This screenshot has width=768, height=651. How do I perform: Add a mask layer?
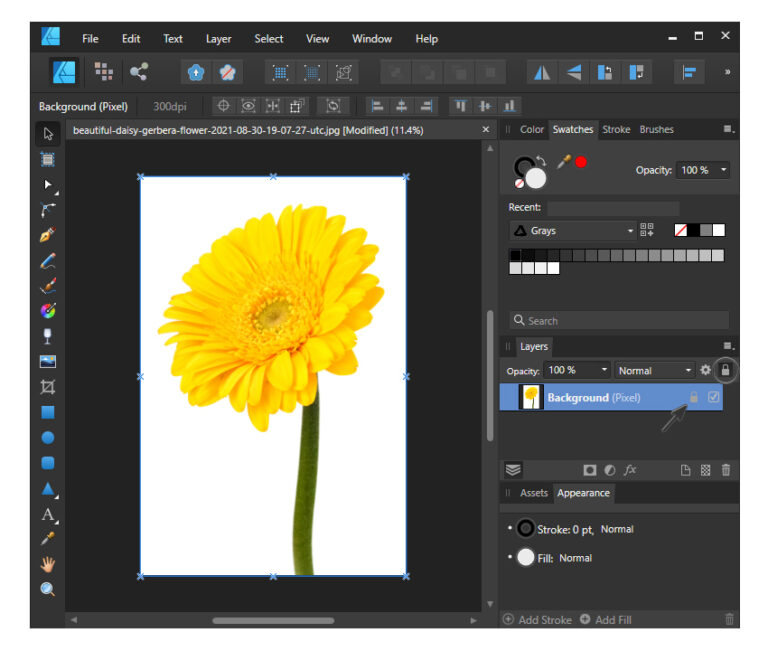pyautogui.click(x=590, y=470)
